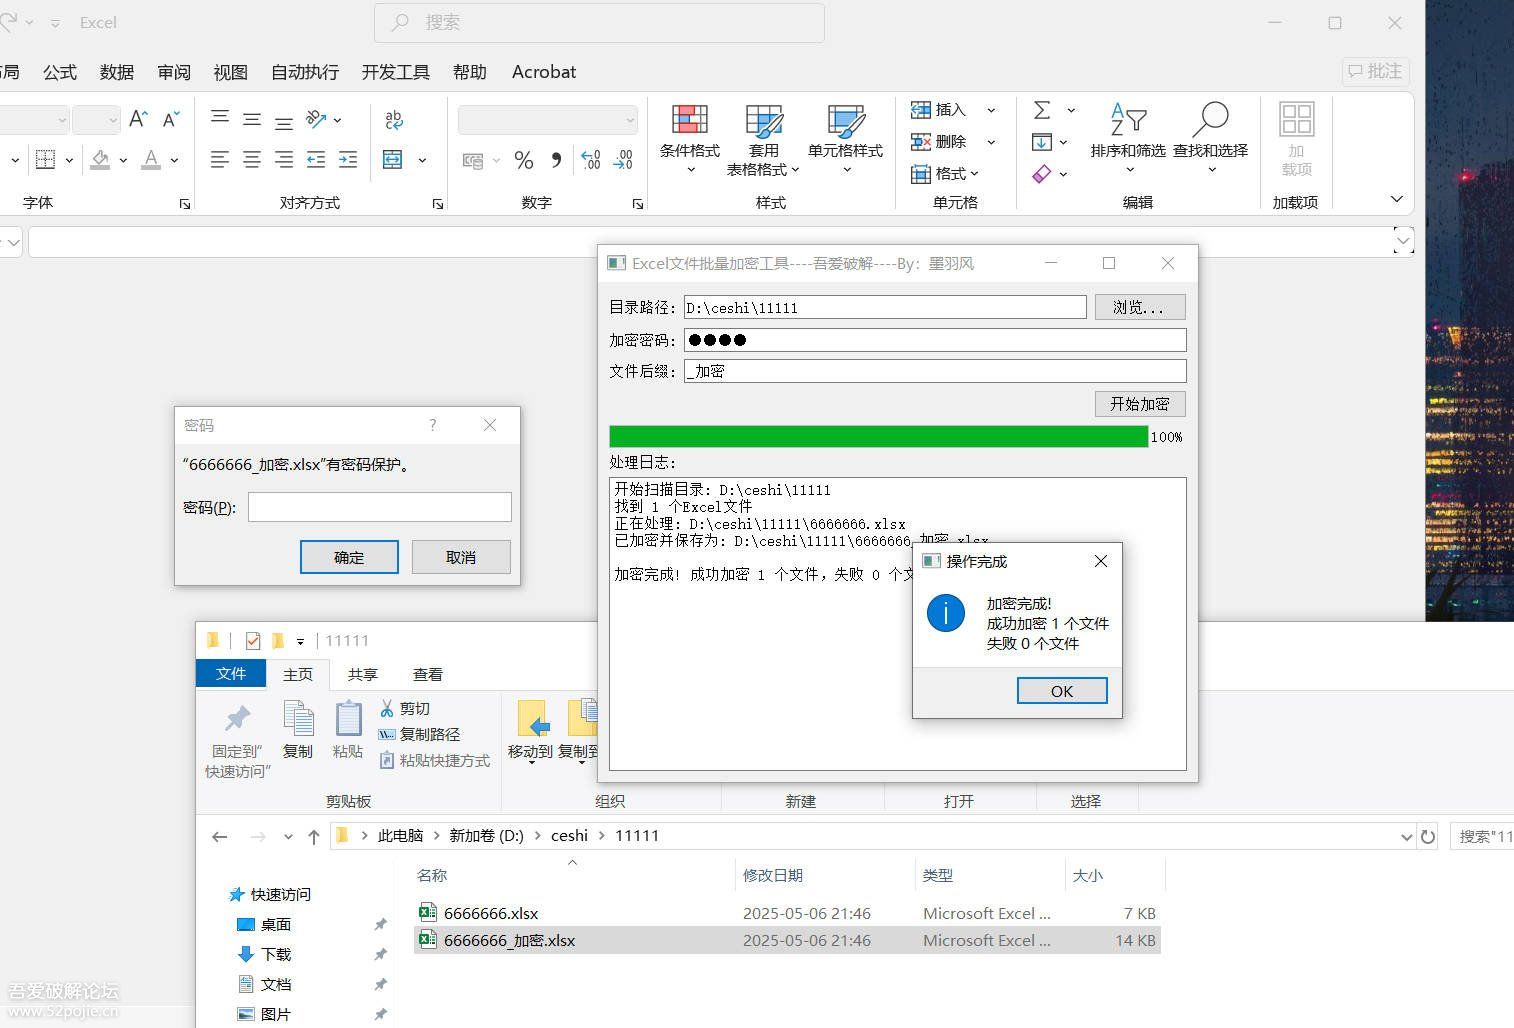Select 桌面 in Explorer quick access
1514x1028 pixels.
point(276,924)
